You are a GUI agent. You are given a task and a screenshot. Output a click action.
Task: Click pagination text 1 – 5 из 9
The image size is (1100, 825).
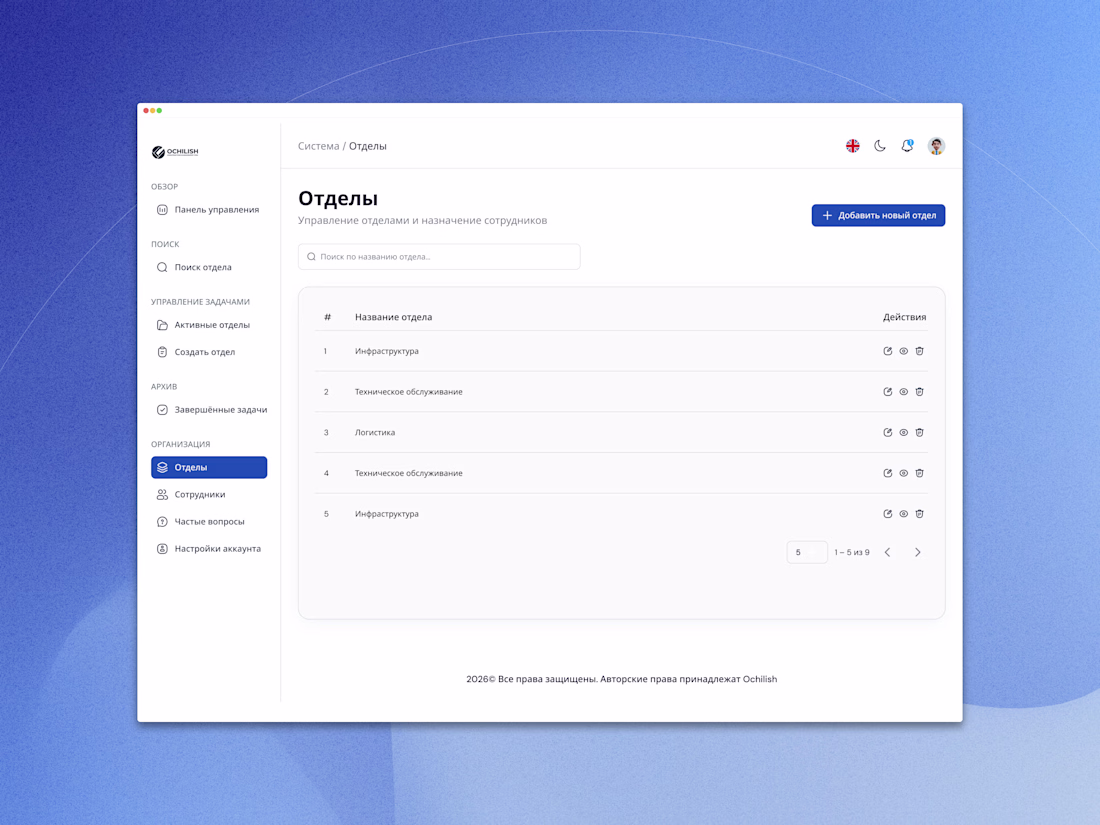tap(852, 552)
